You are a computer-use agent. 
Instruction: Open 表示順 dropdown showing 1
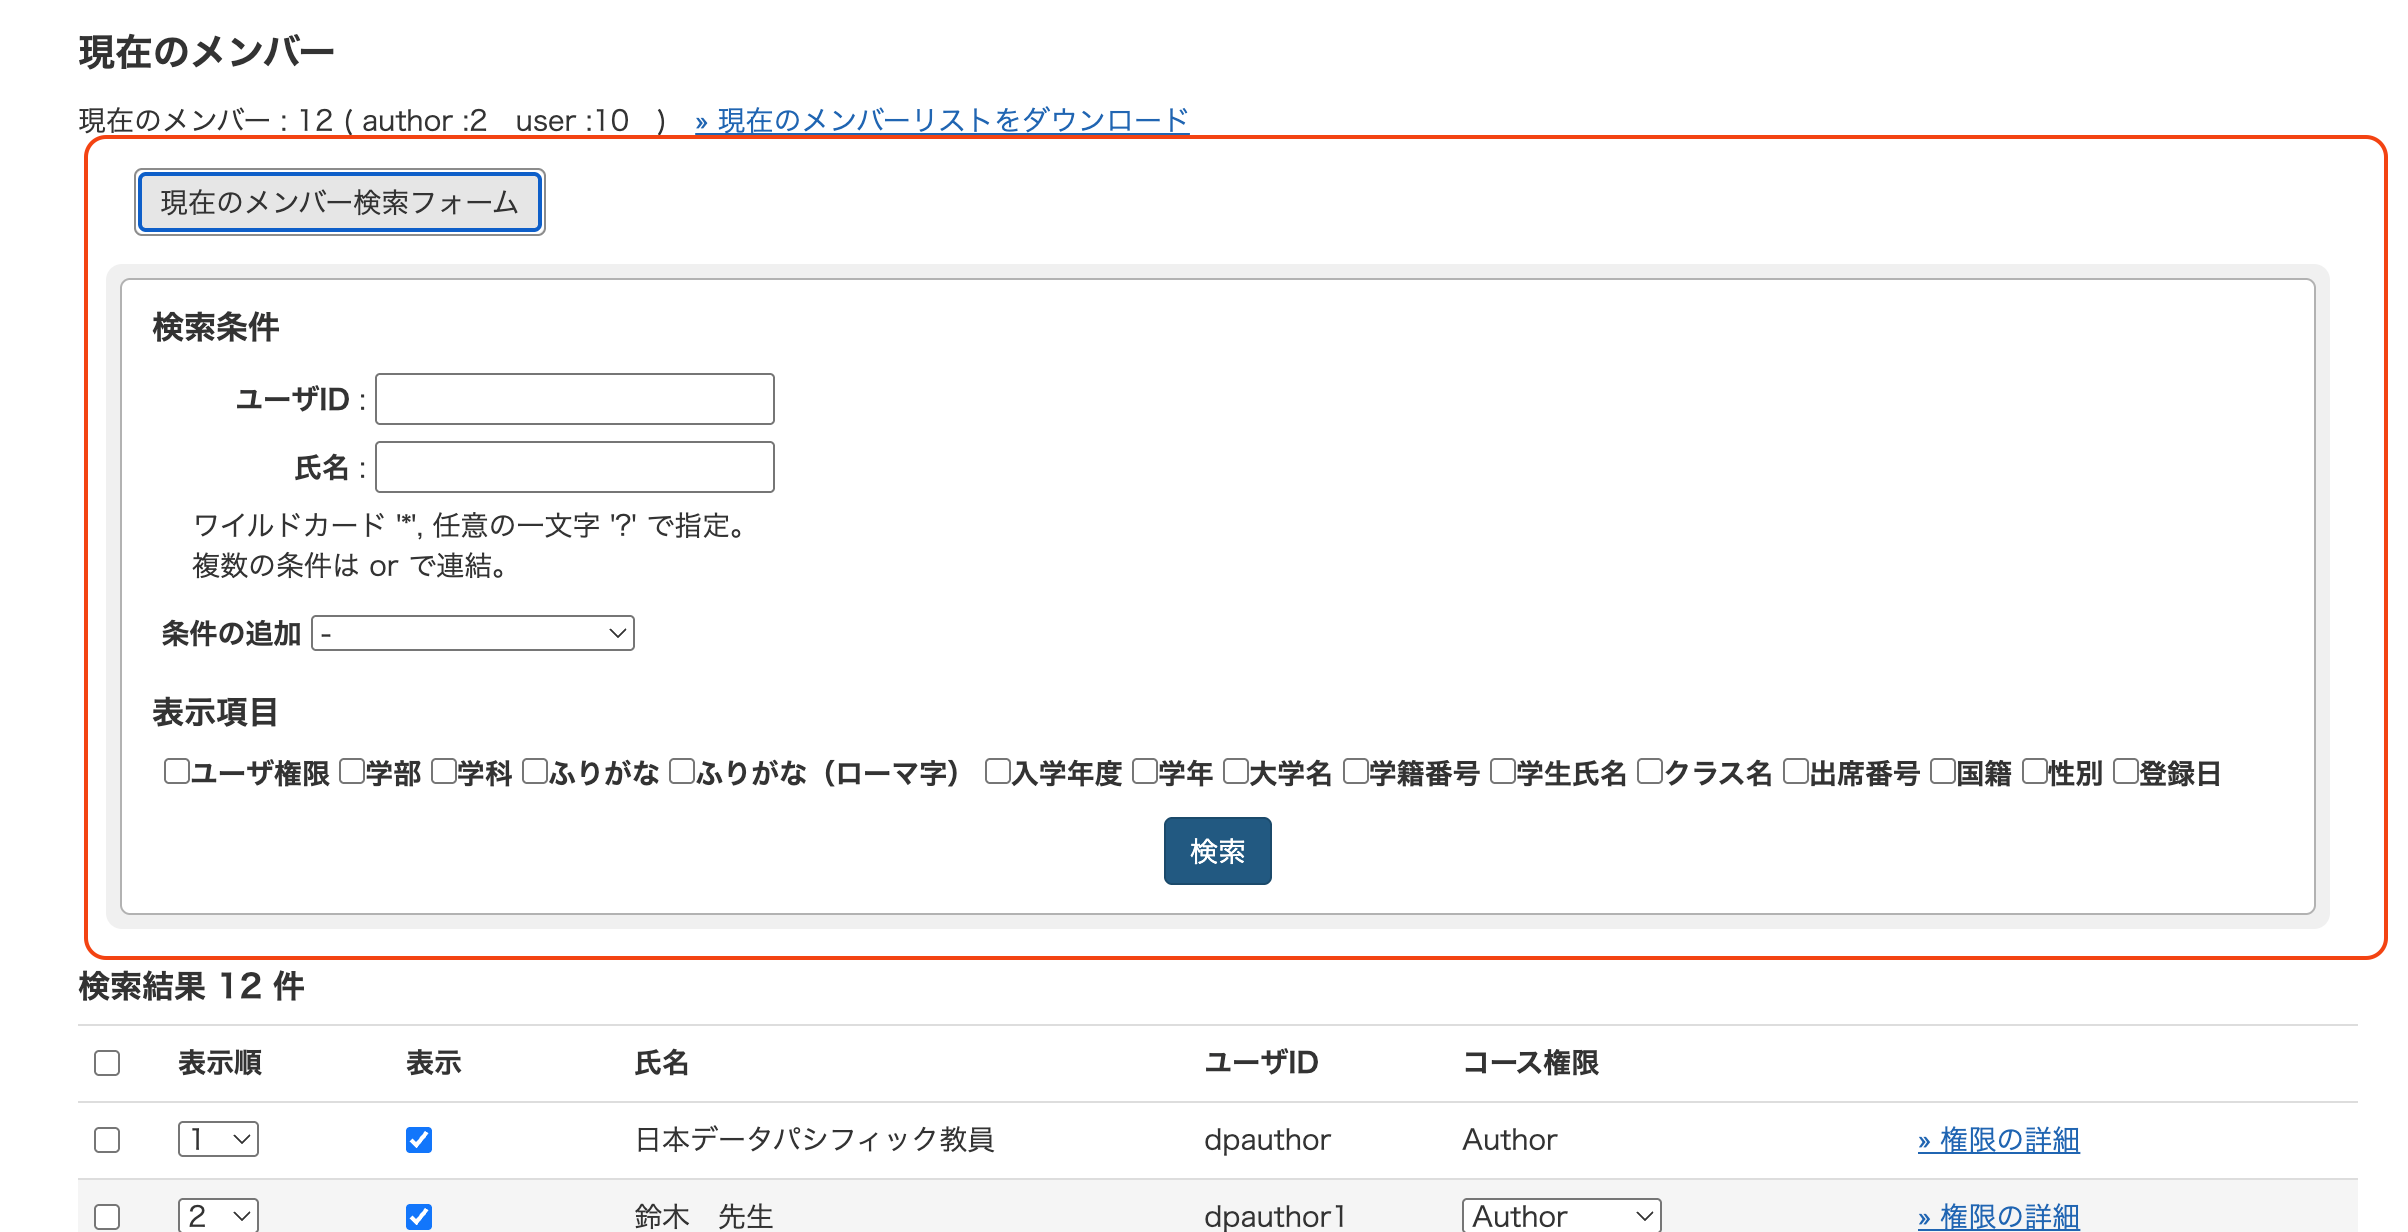[218, 1139]
